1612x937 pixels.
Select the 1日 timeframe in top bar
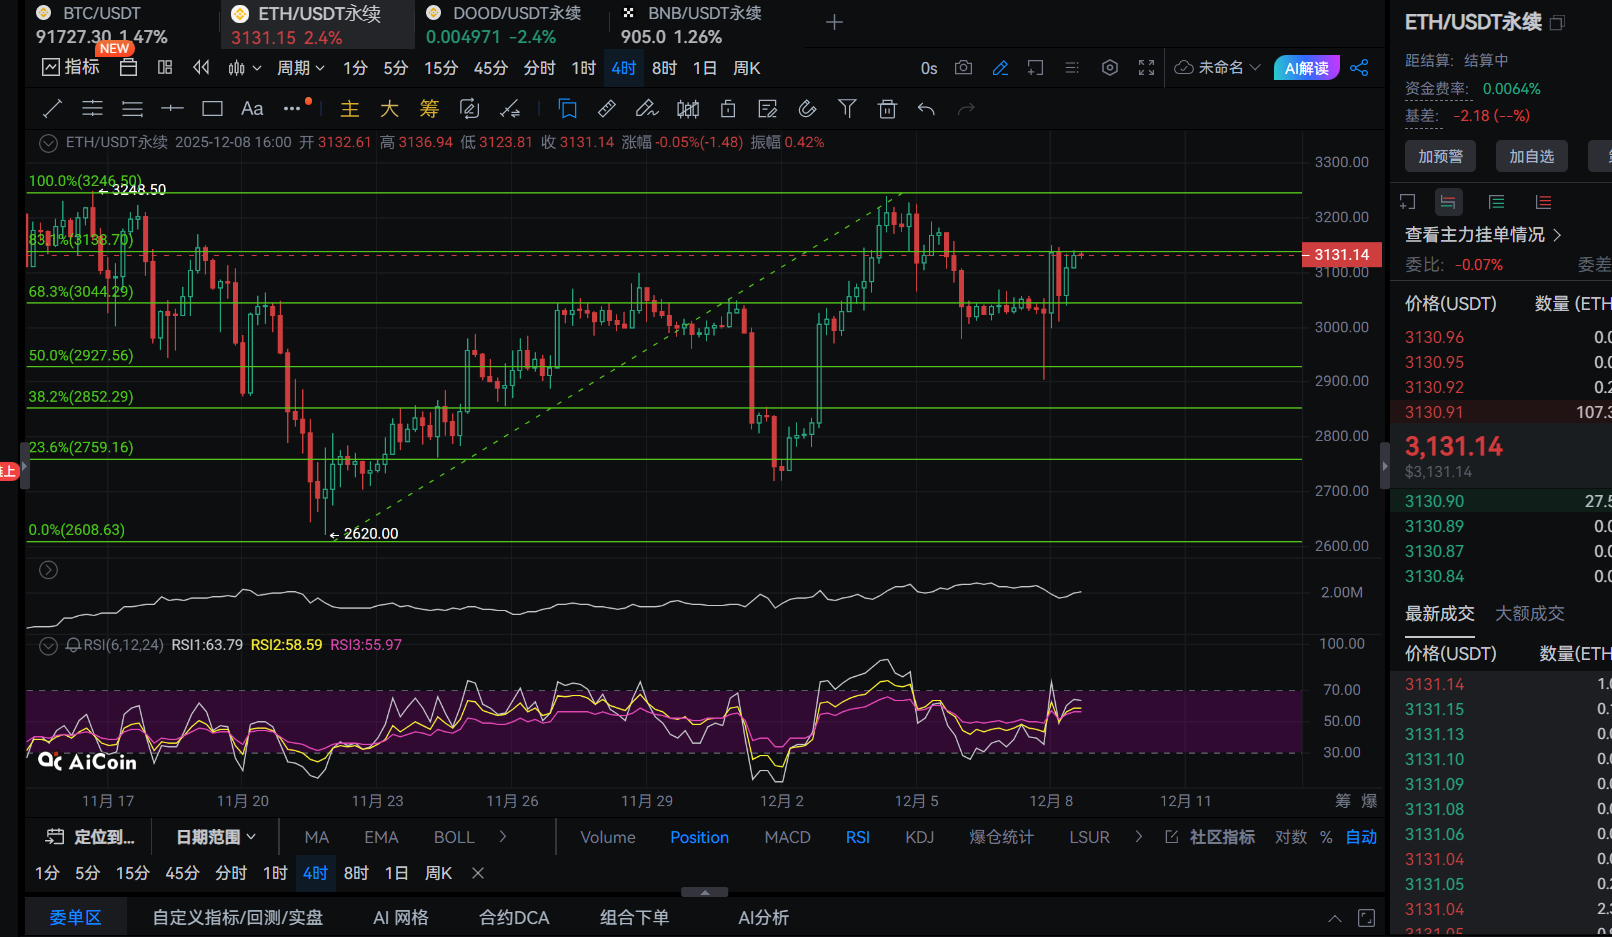click(x=704, y=68)
